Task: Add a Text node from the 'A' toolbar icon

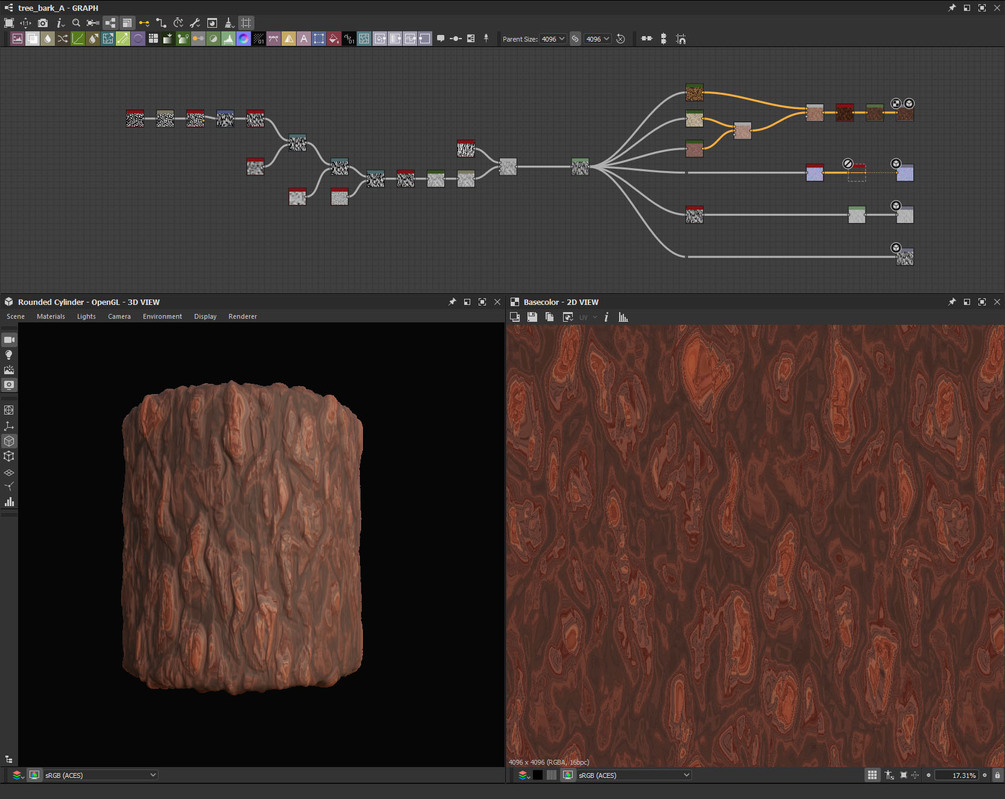Action: pyautogui.click(x=303, y=39)
